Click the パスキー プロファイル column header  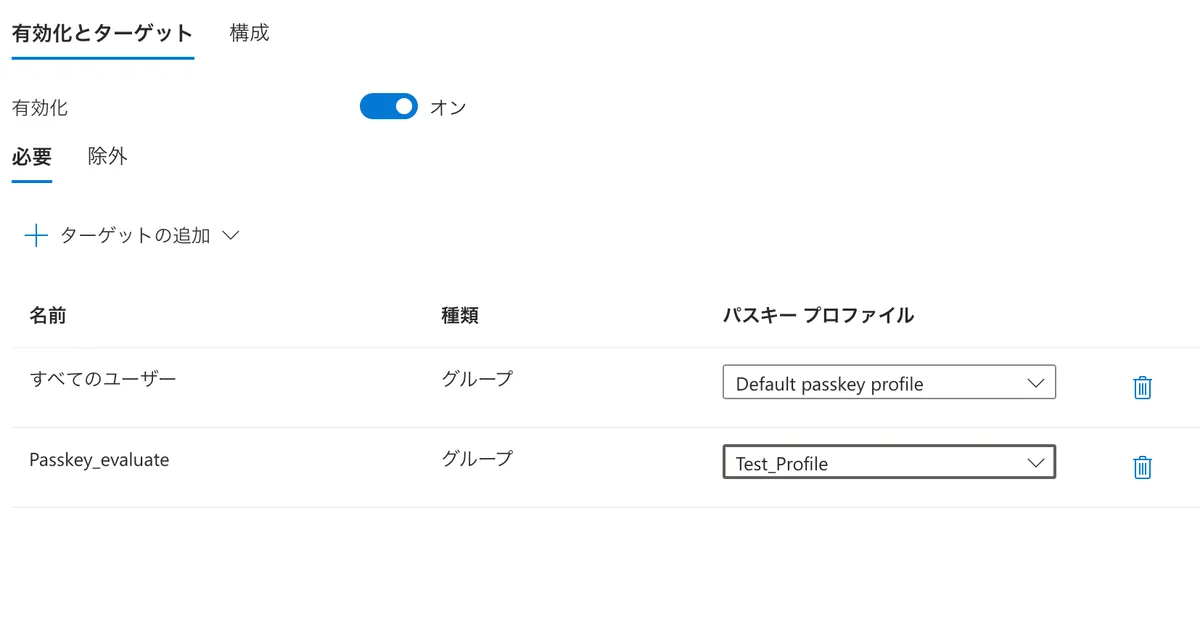tap(818, 315)
